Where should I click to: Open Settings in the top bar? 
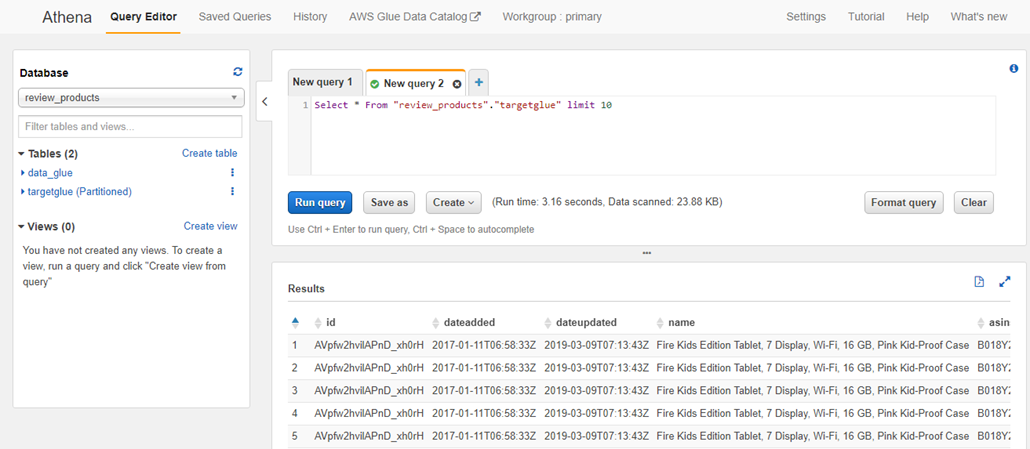(x=806, y=16)
